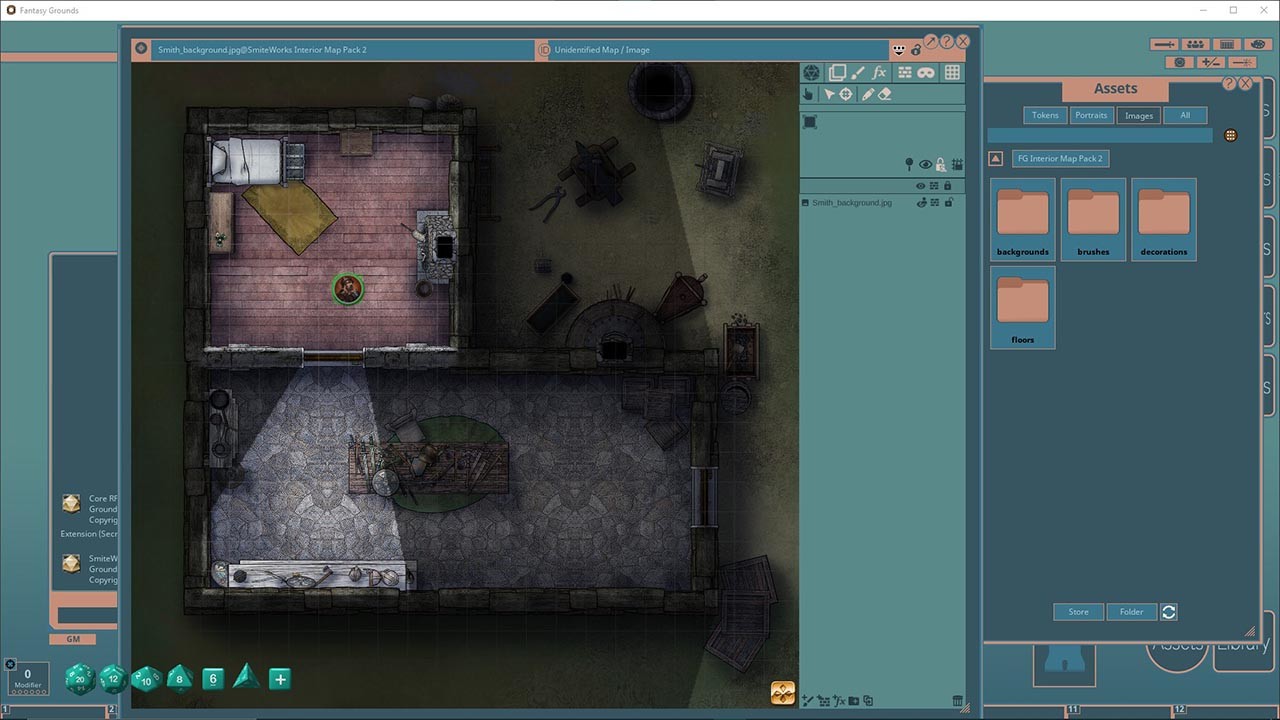Select the pointer selection tool
The height and width of the screenshot is (720, 1280).
[831, 94]
